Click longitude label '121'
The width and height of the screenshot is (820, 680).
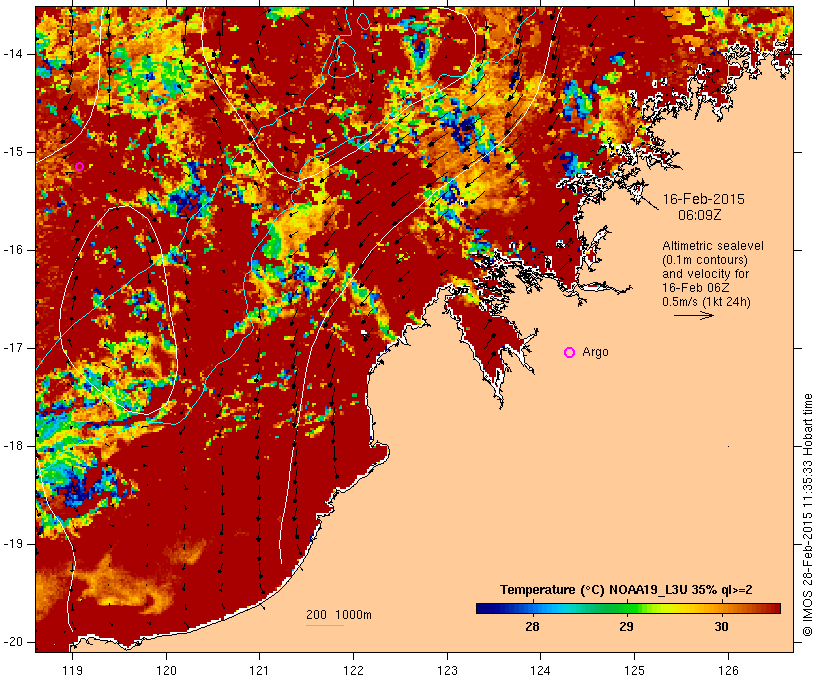point(259,671)
